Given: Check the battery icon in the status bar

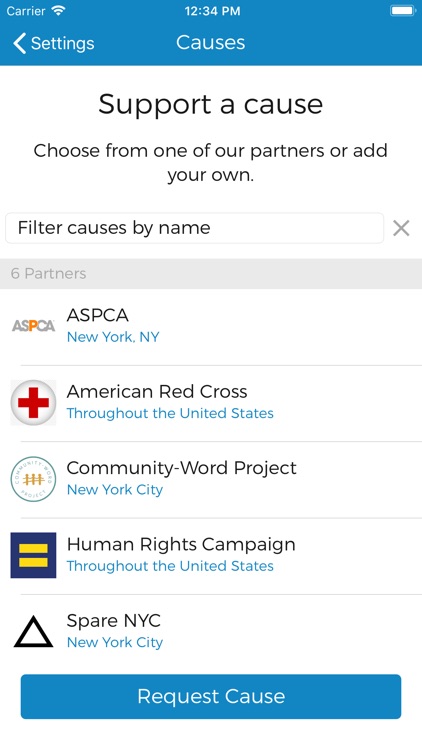Looking at the screenshot, I should click(x=403, y=11).
